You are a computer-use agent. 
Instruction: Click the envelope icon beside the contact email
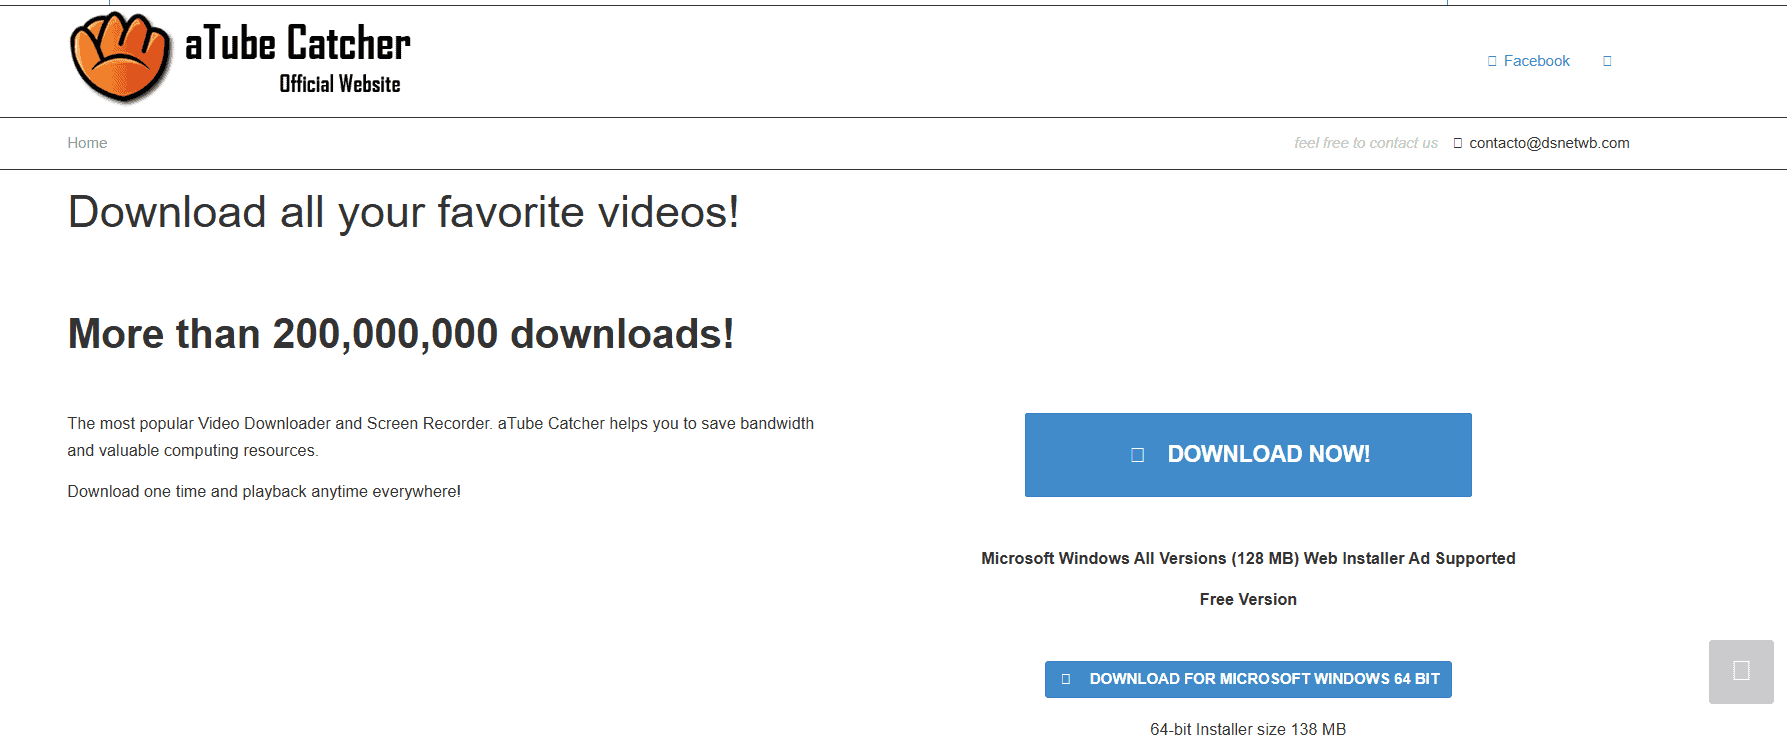[1458, 143]
